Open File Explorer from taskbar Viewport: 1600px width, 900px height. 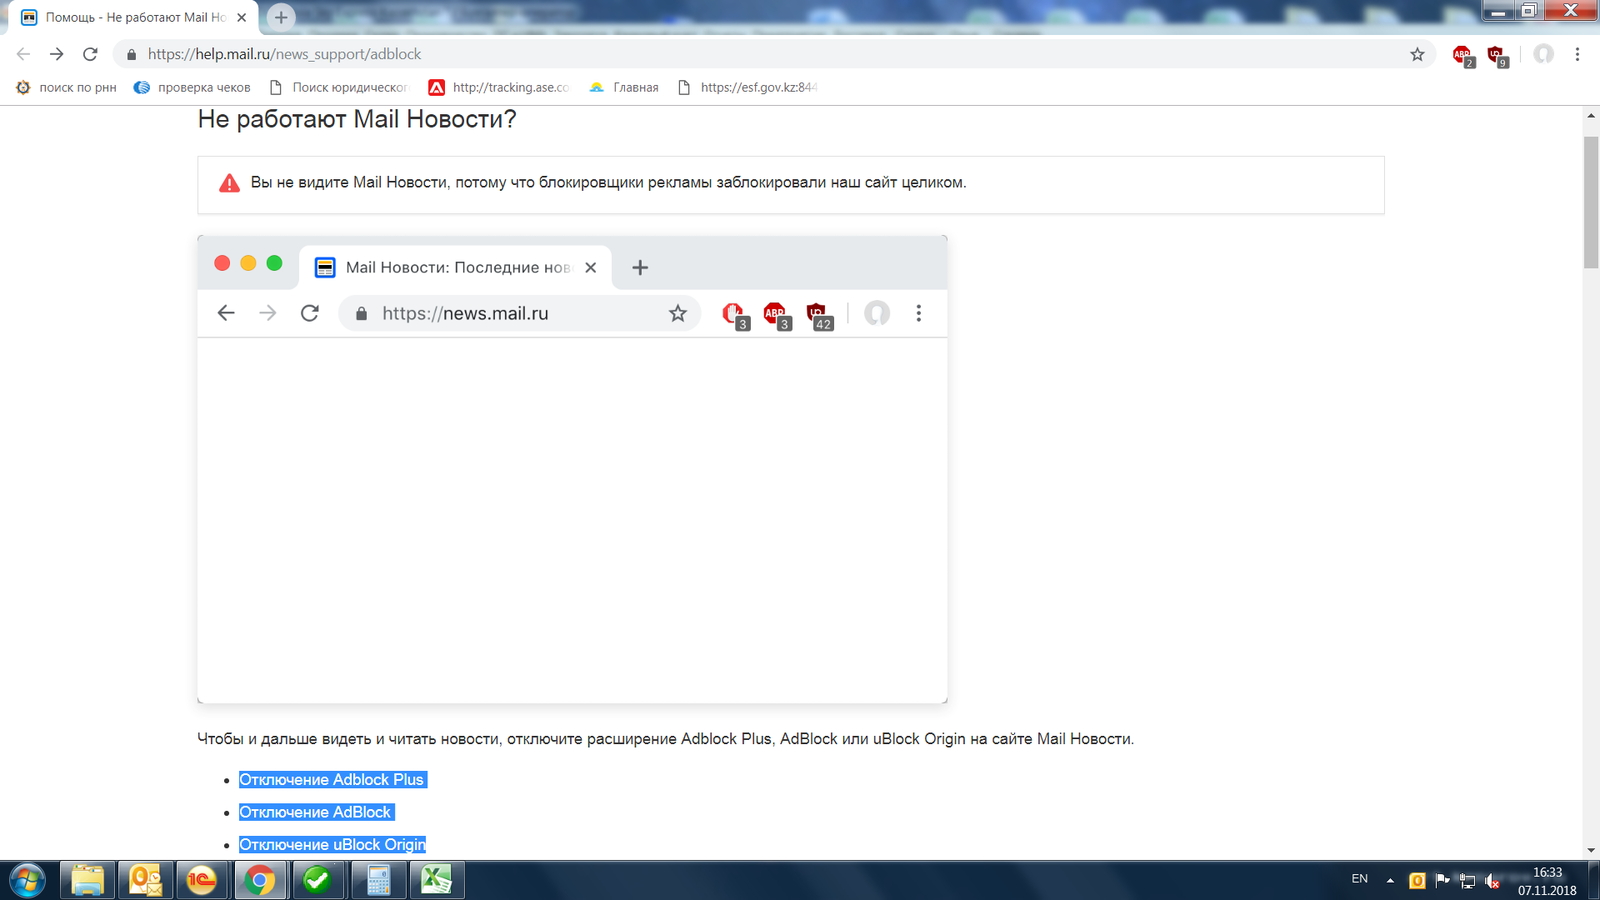tap(87, 880)
